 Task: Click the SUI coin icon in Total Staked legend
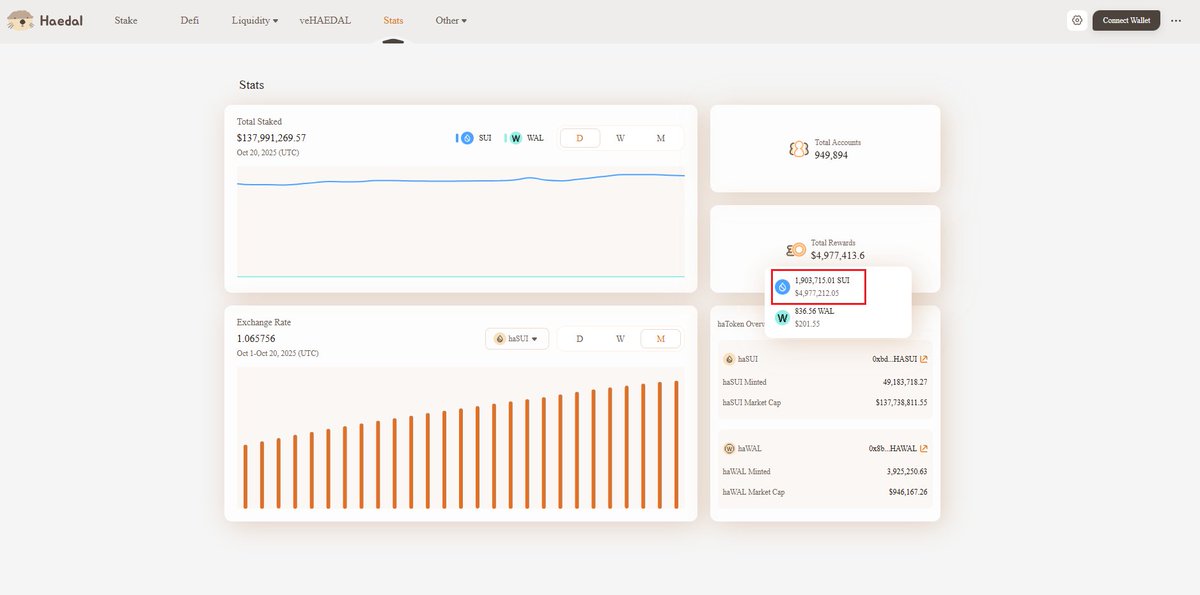click(466, 138)
